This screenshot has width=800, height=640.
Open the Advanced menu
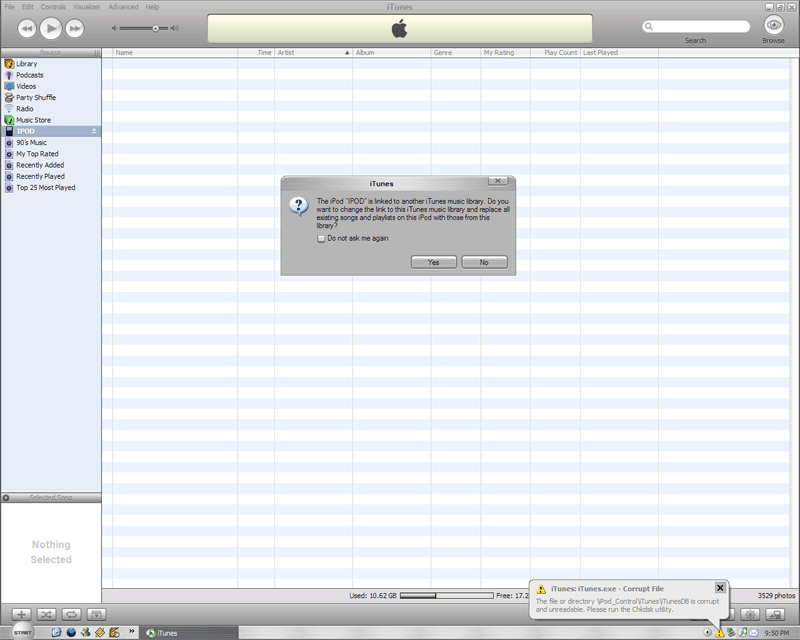[123, 7]
